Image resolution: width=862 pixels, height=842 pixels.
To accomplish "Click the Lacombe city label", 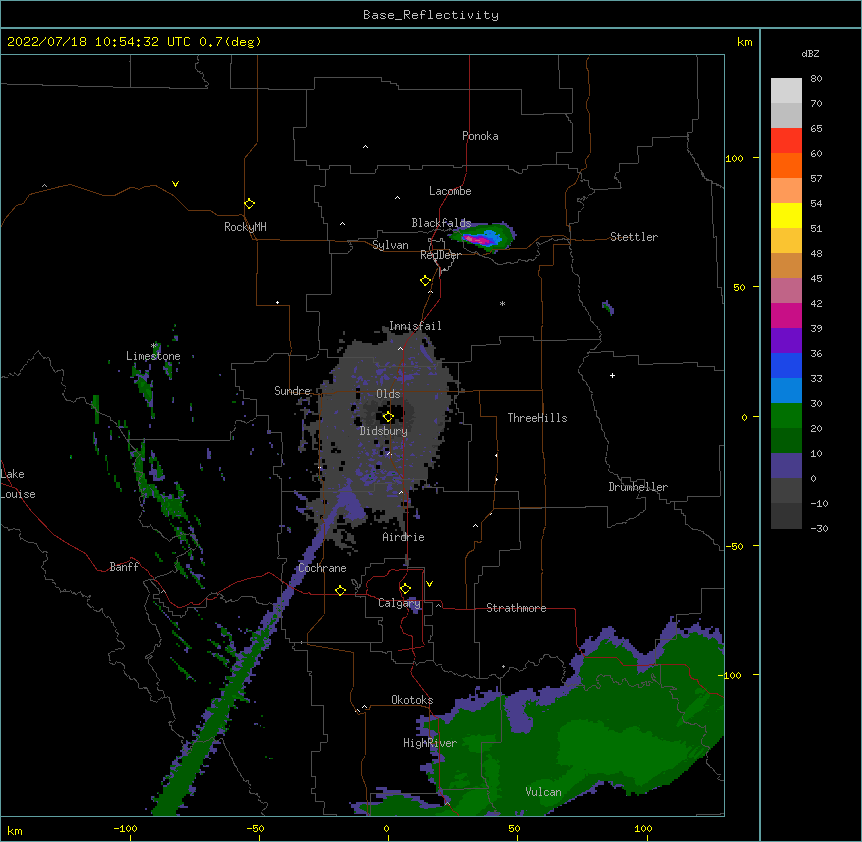I will (x=450, y=191).
